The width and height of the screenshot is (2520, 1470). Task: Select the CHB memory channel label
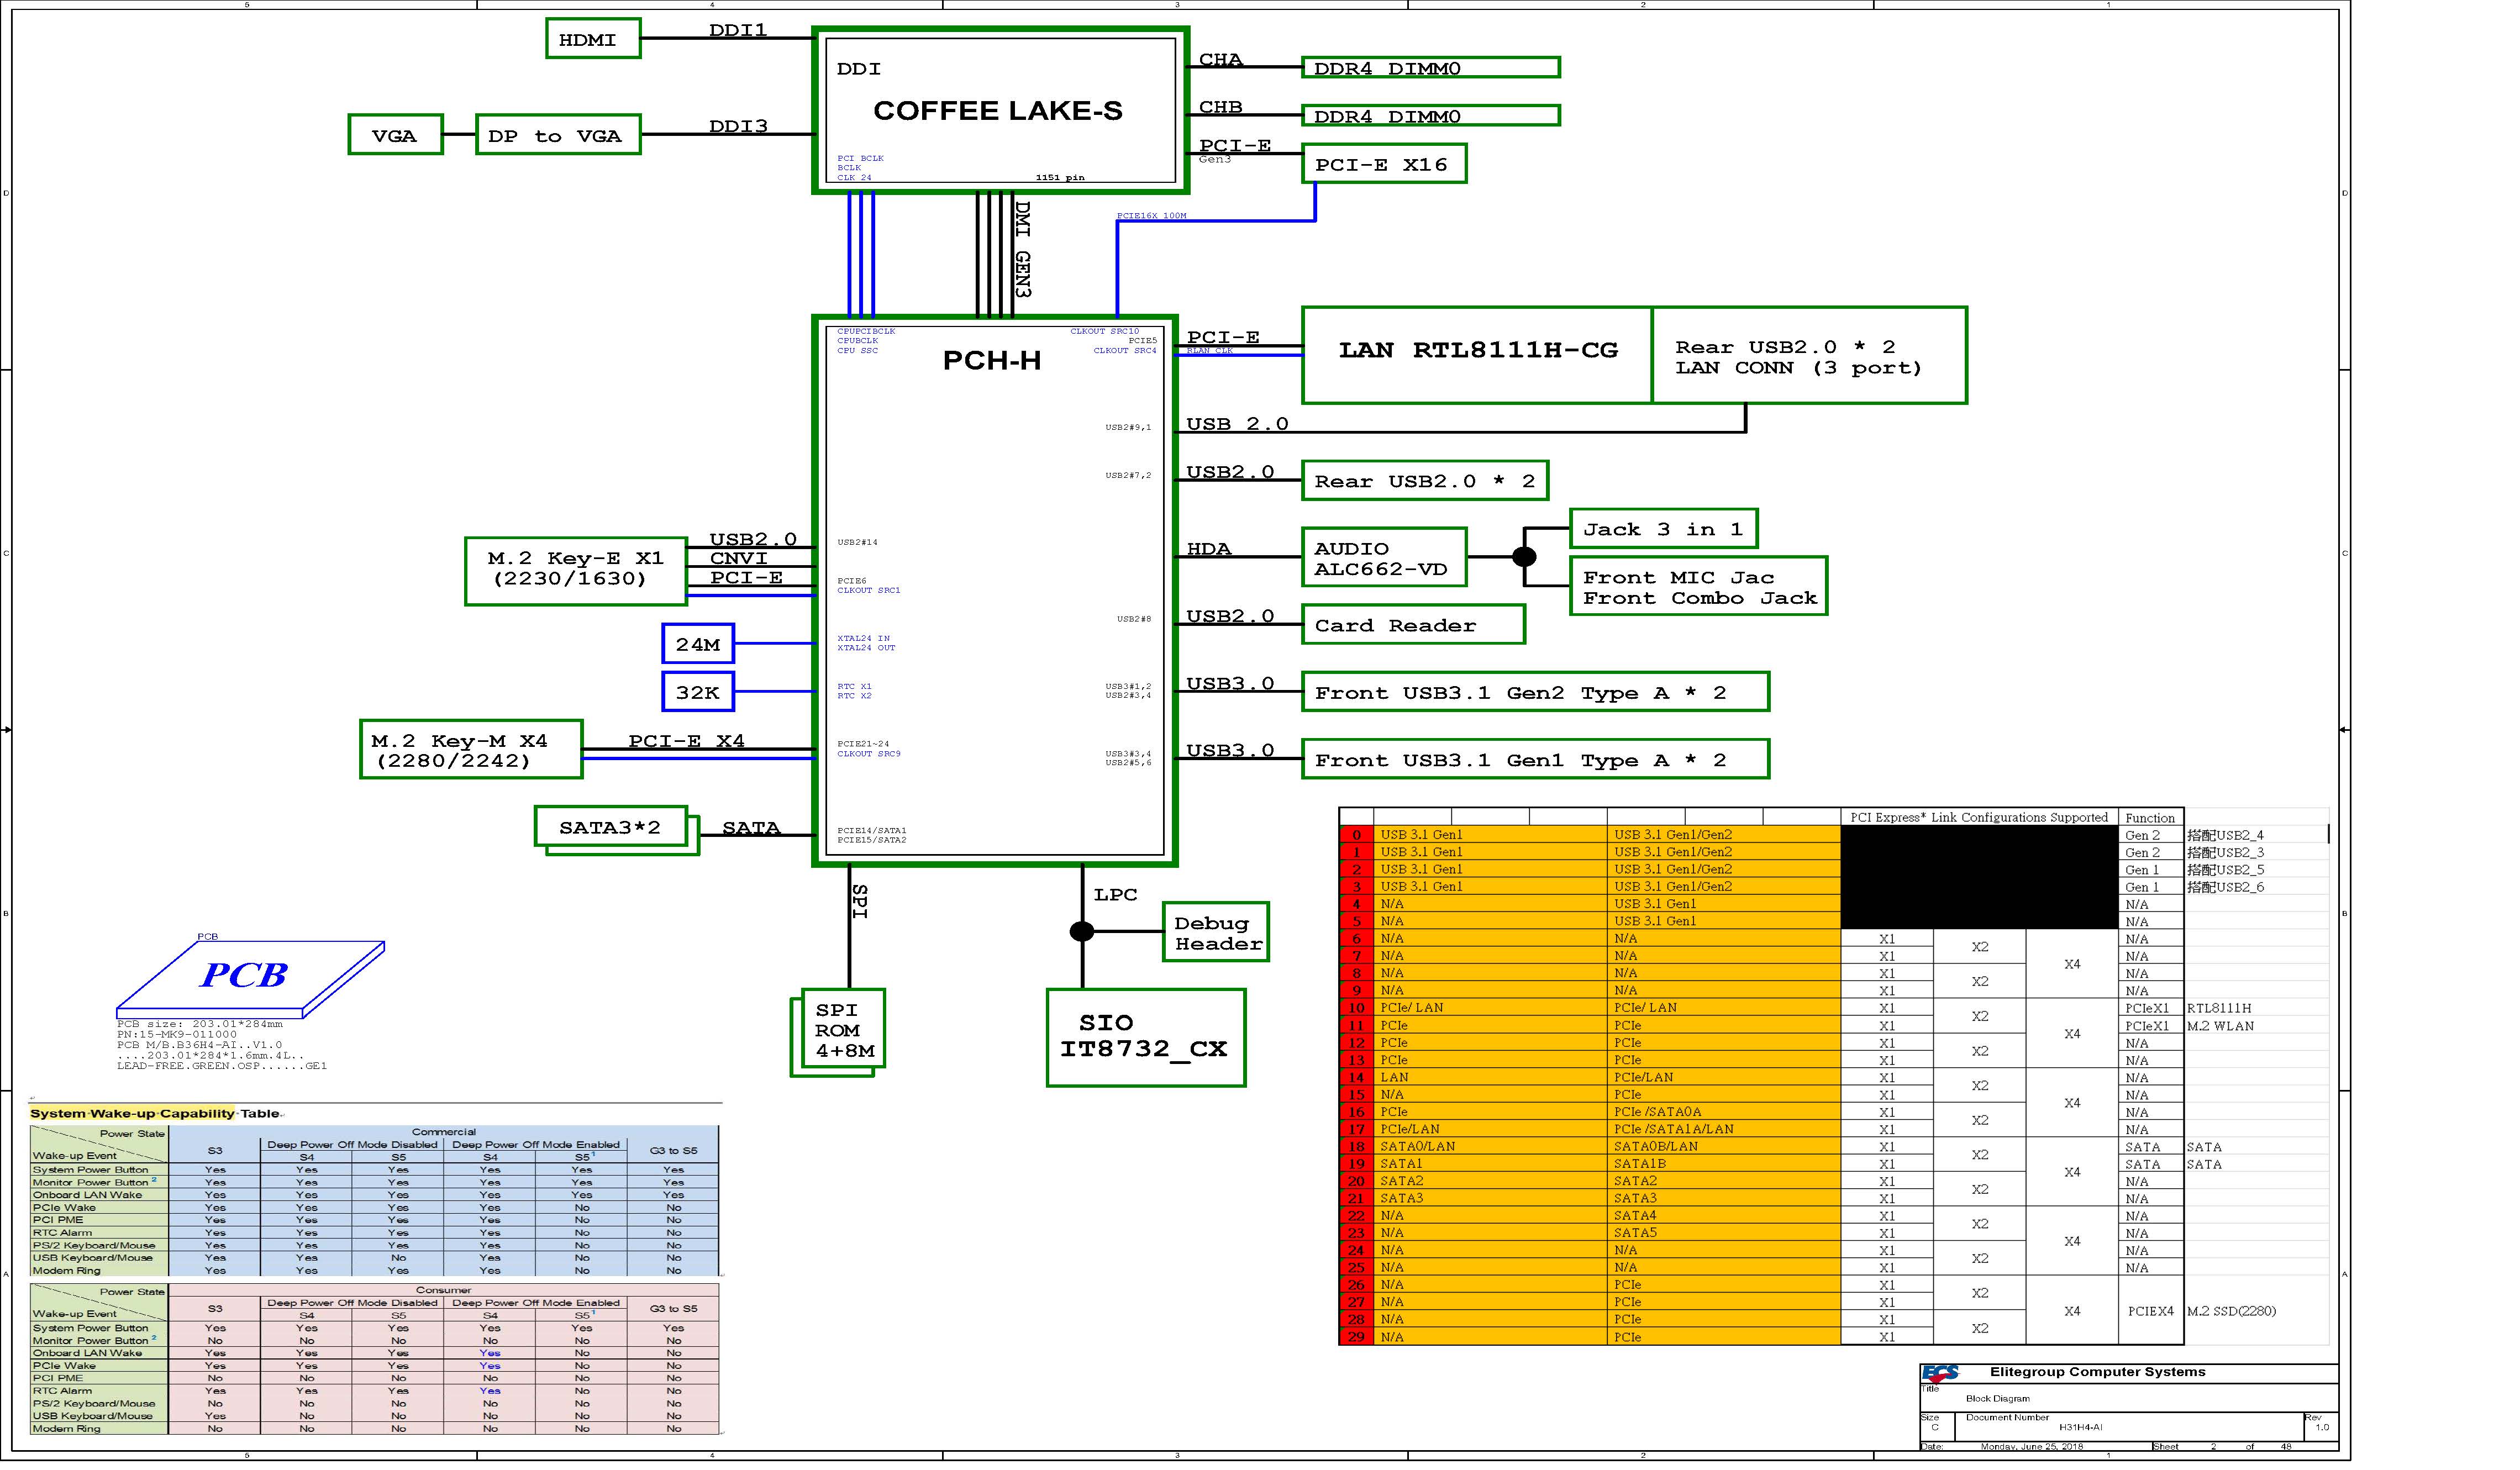1220,107
